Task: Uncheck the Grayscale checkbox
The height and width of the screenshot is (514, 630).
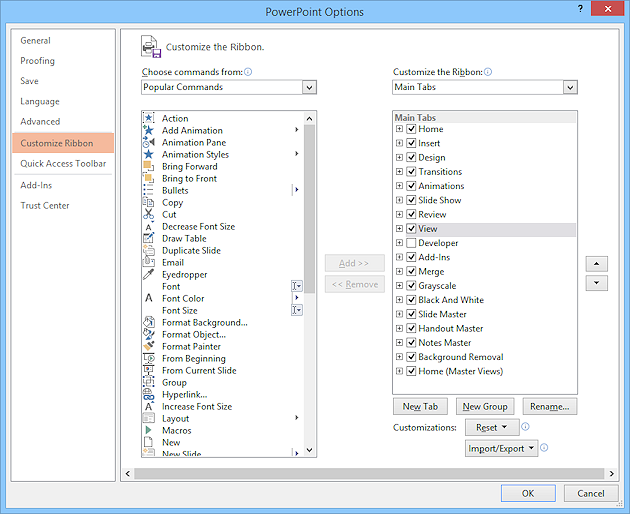Action: [411, 286]
